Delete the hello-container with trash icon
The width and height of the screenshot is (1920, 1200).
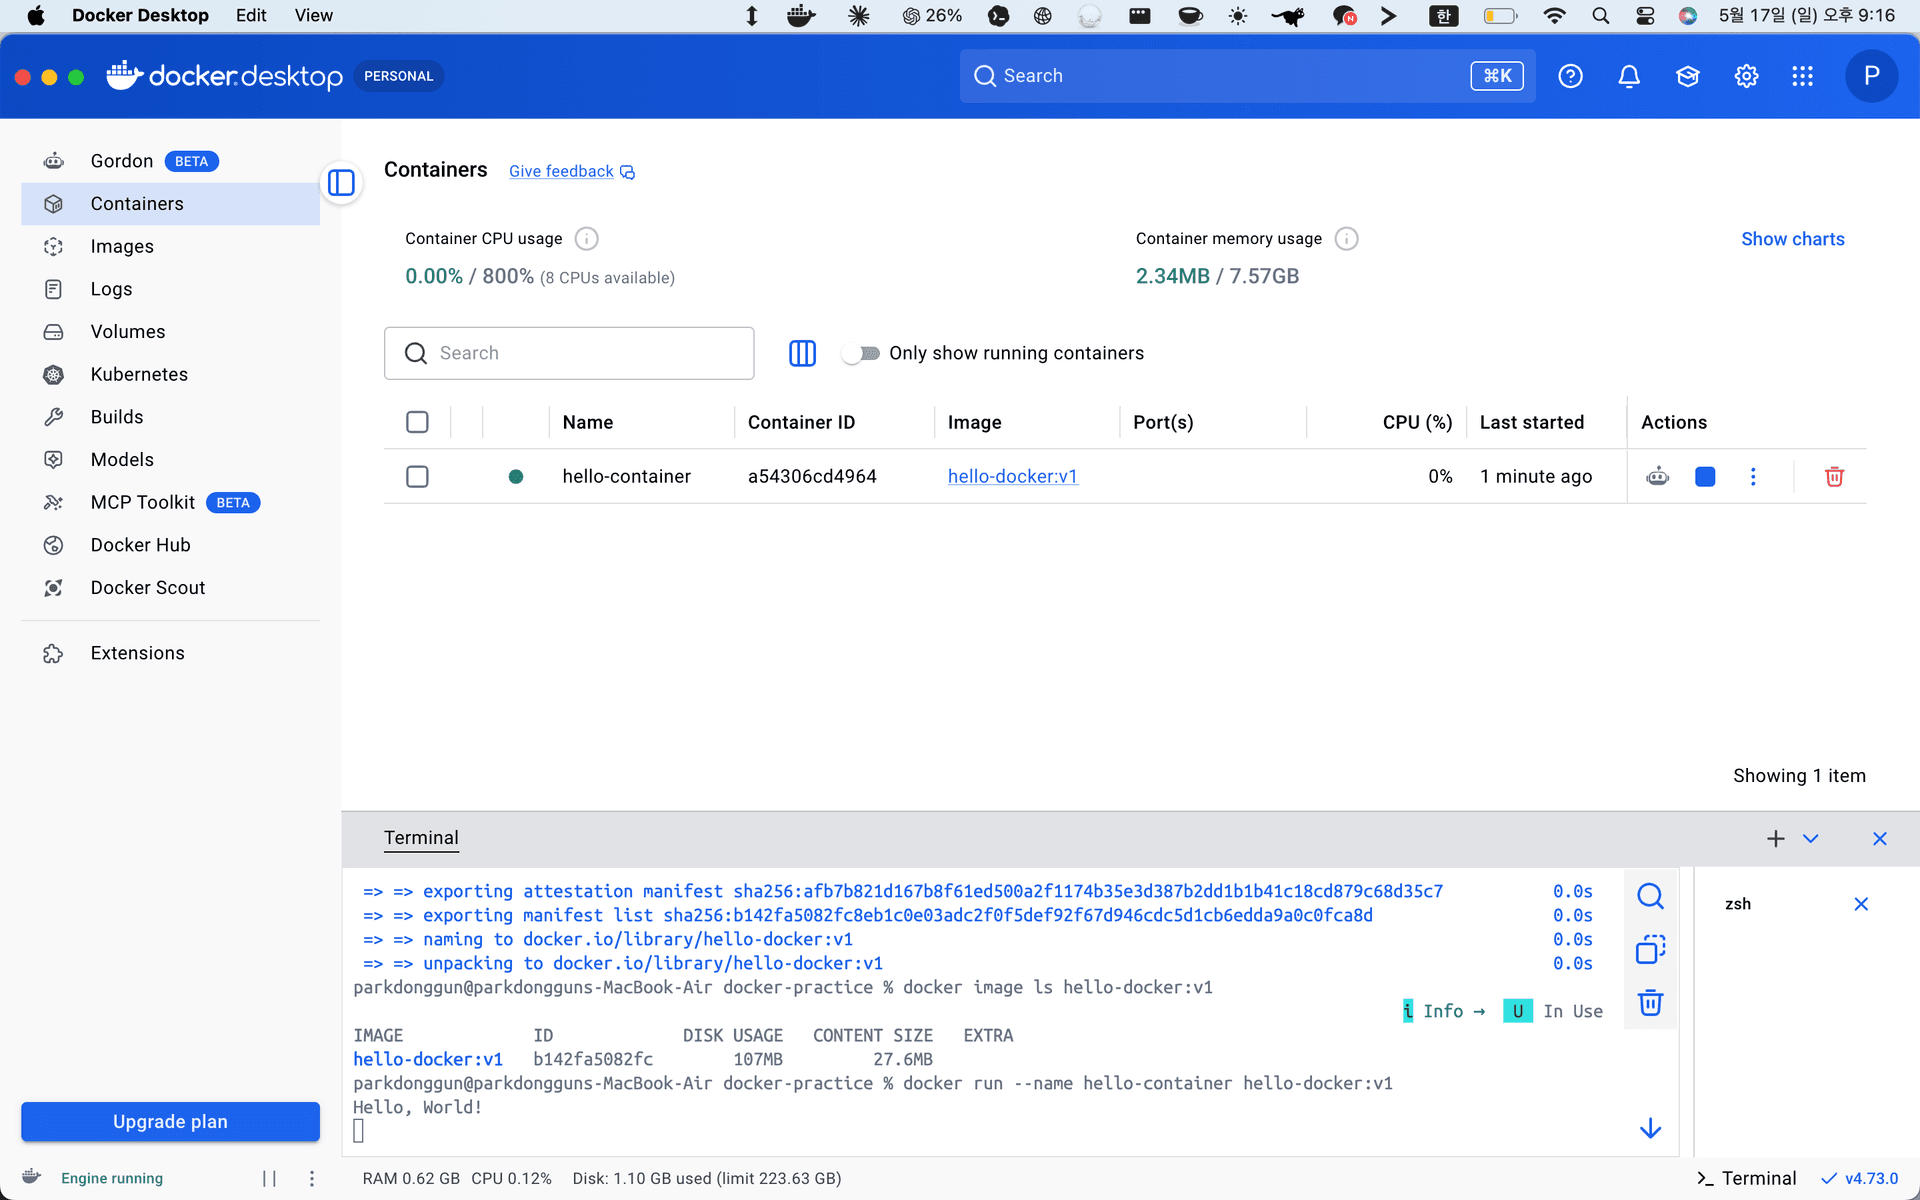(x=1834, y=477)
